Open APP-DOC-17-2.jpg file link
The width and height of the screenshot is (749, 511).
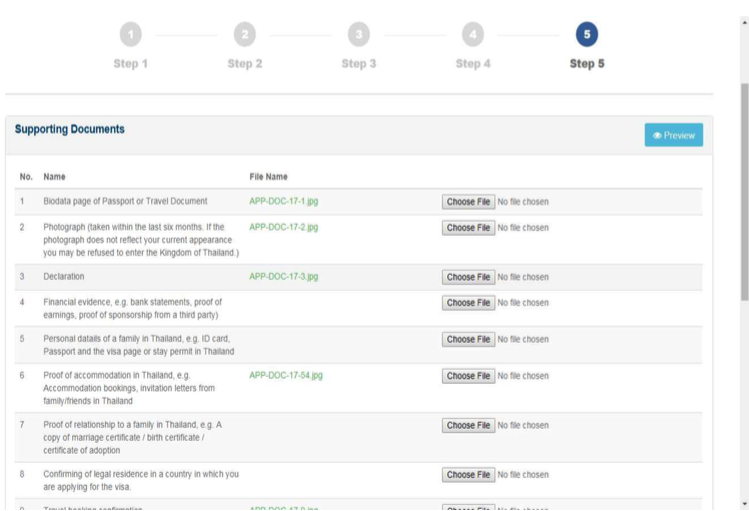click(x=283, y=227)
